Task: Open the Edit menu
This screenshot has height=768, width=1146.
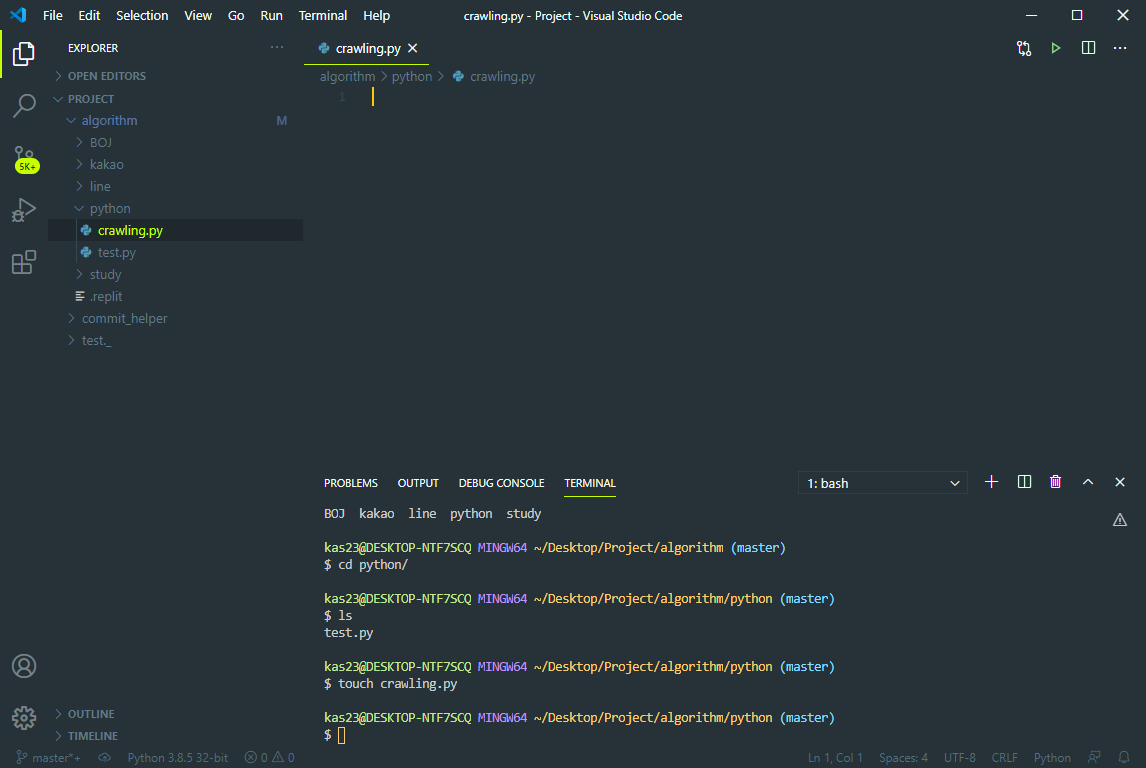Action: (x=89, y=15)
